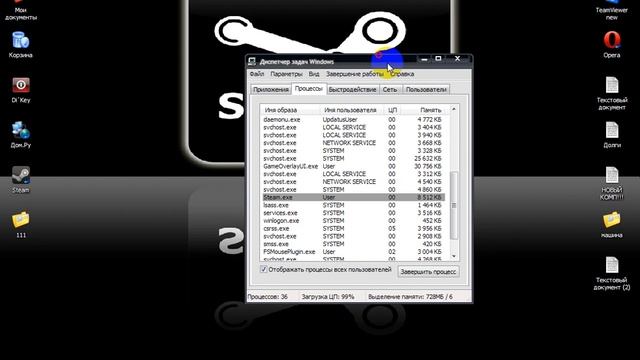Click Процессов: 36 in the status bar
The width and height of the screenshot is (640, 360).
tap(268, 297)
